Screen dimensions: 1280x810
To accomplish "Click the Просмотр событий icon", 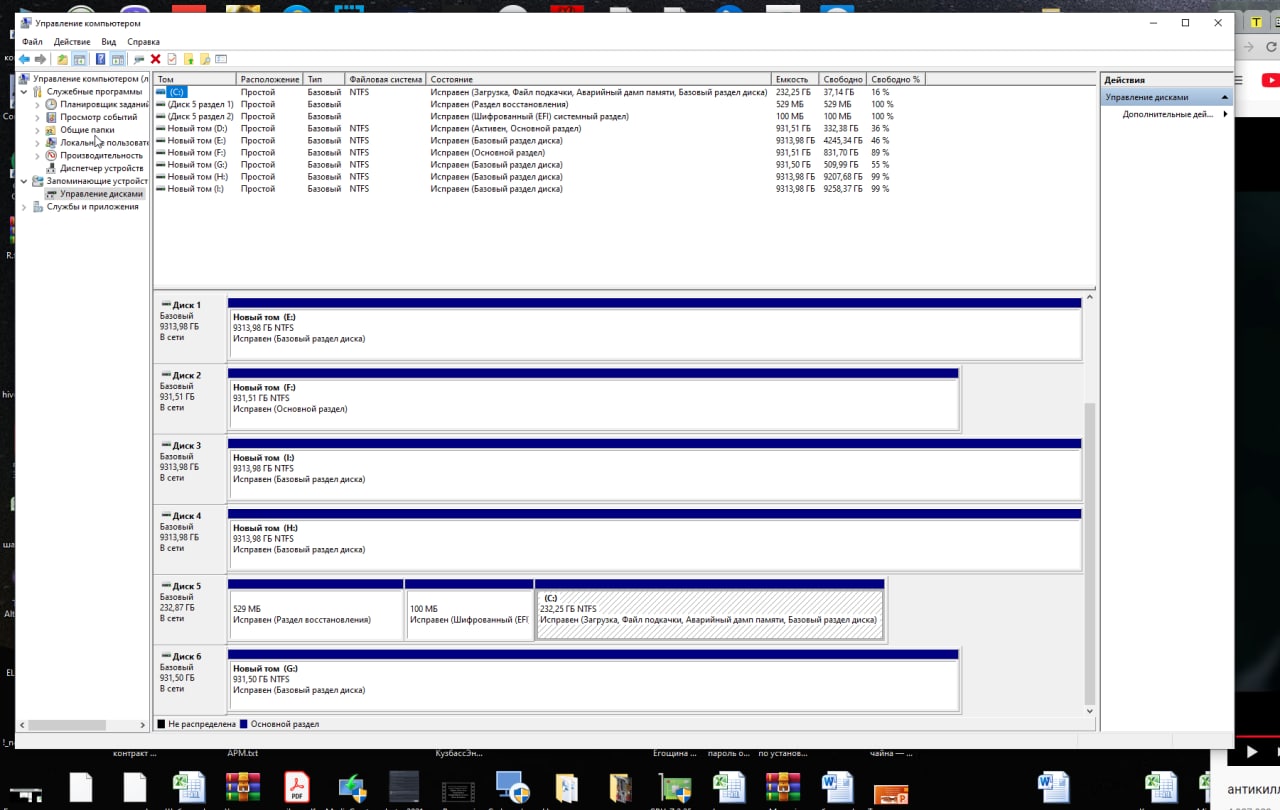I will click(x=51, y=117).
